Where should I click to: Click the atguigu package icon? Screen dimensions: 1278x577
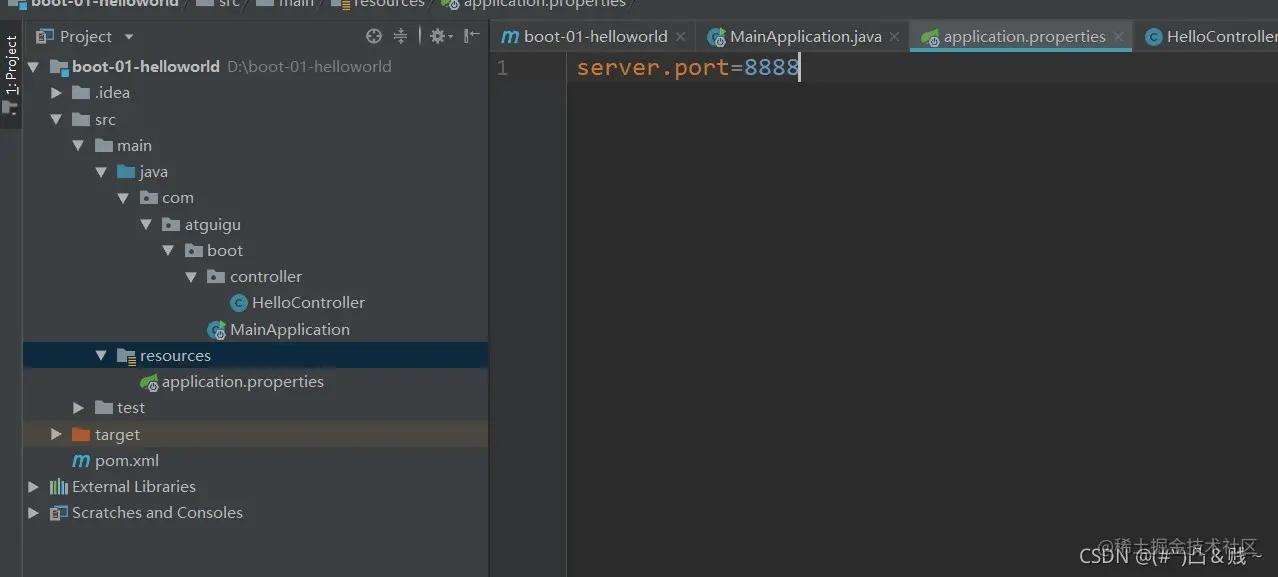(171, 225)
